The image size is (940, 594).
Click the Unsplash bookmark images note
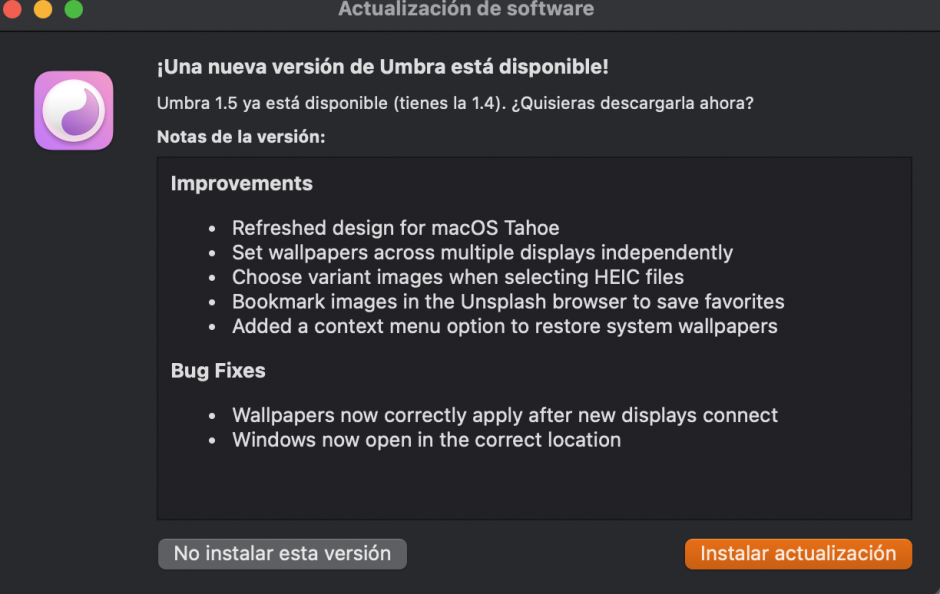(508, 302)
